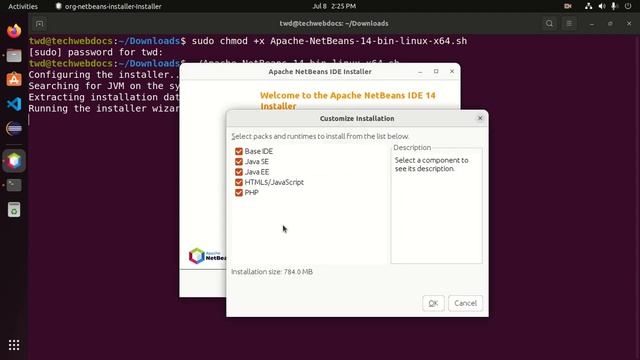Open the Files manager dock icon
The image size is (640, 360).
coord(14,55)
